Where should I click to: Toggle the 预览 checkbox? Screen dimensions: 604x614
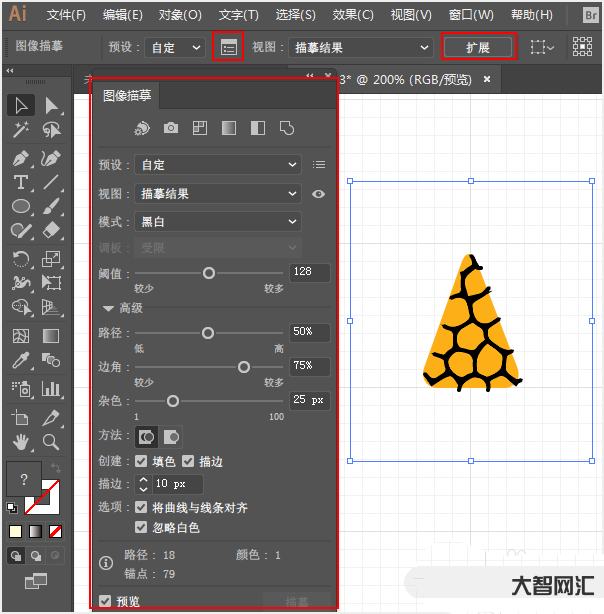[105, 601]
